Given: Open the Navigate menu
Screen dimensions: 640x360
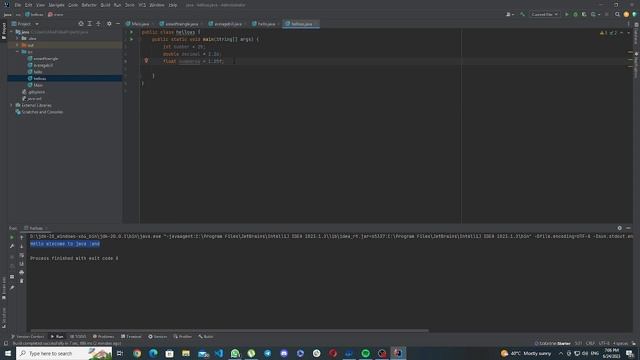Looking at the screenshot, I should 56,5.
